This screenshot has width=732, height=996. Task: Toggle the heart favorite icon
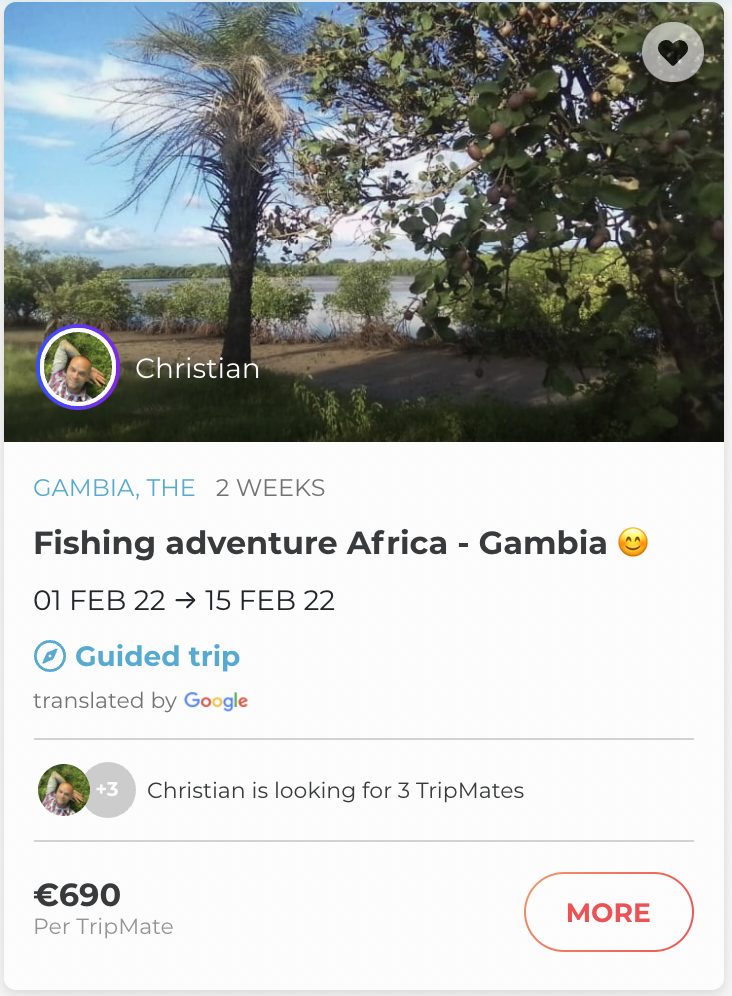(x=672, y=51)
